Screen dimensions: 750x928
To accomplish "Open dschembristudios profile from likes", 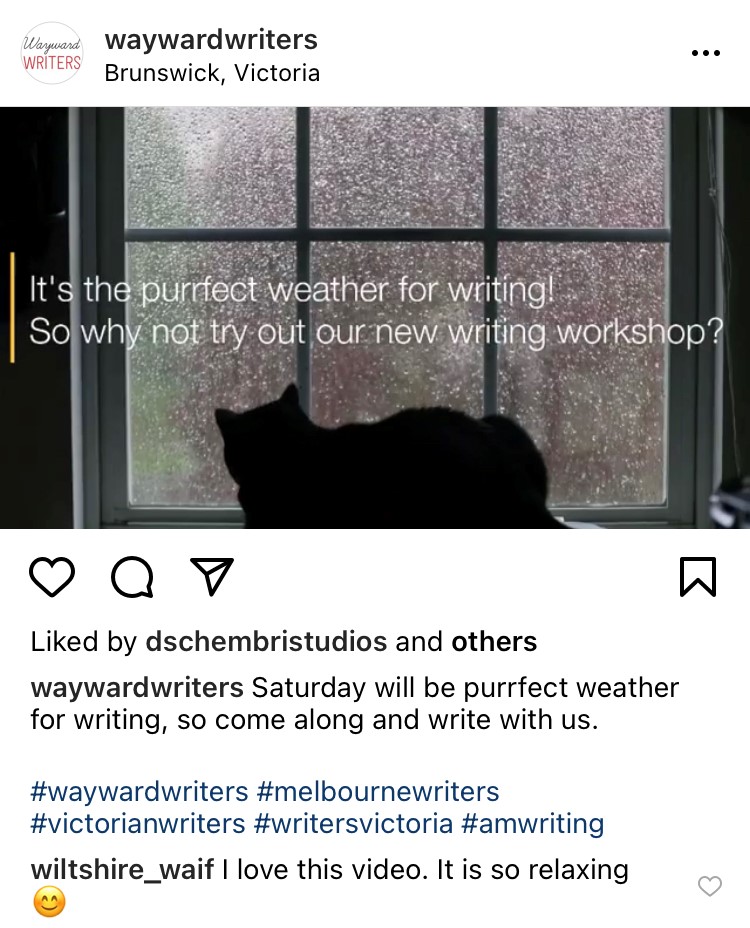I will 266,642.
